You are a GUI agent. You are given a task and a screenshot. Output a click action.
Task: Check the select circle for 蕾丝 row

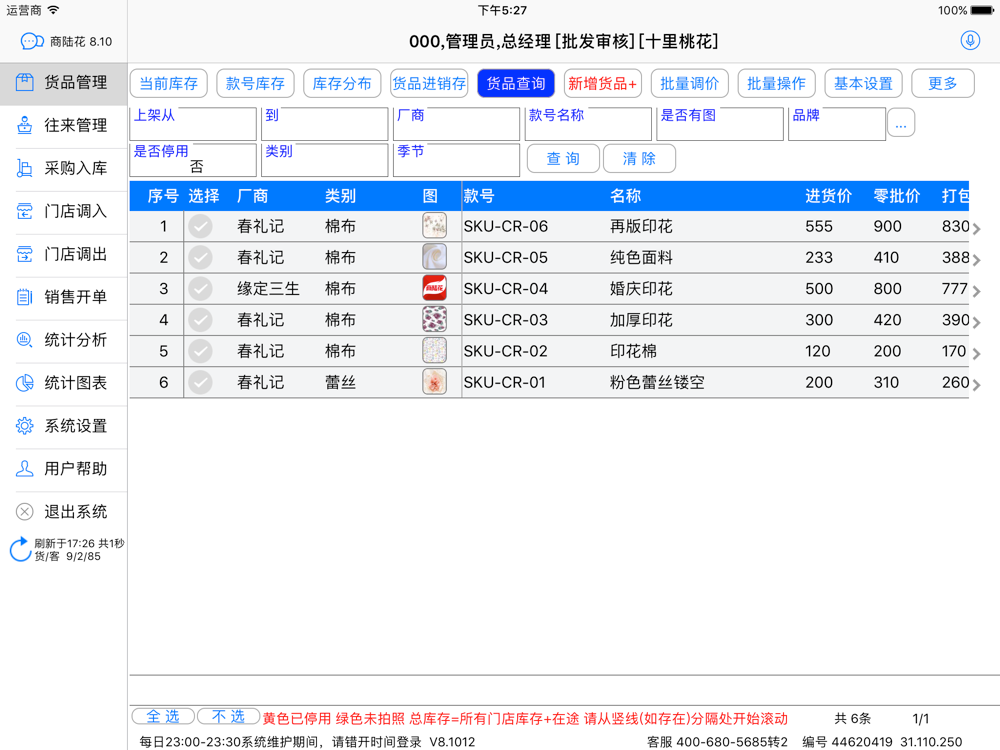point(200,382)
